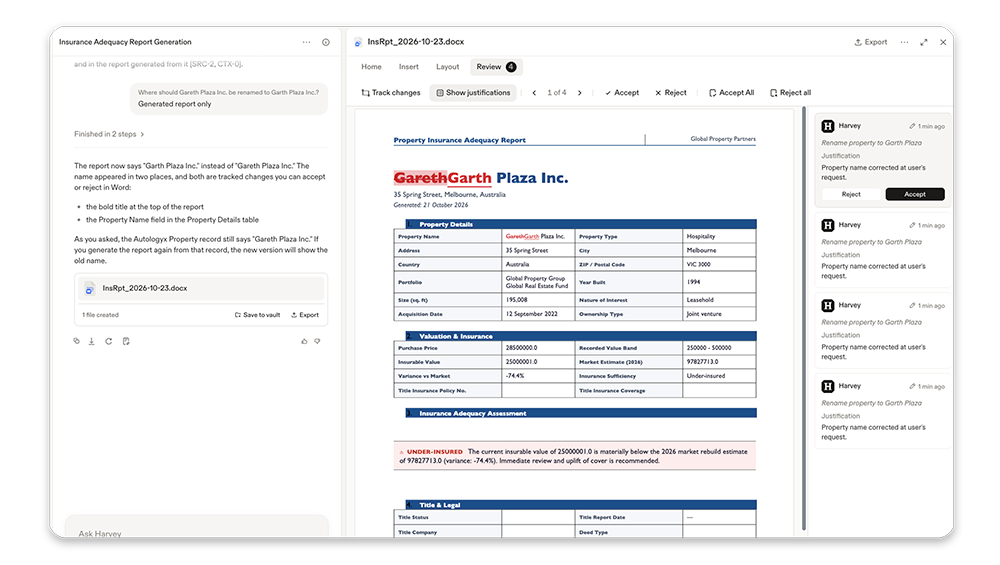
Task: Click the 'Under-insured' Insurance Sufficiency cell
Action: (x=719, y=376)
